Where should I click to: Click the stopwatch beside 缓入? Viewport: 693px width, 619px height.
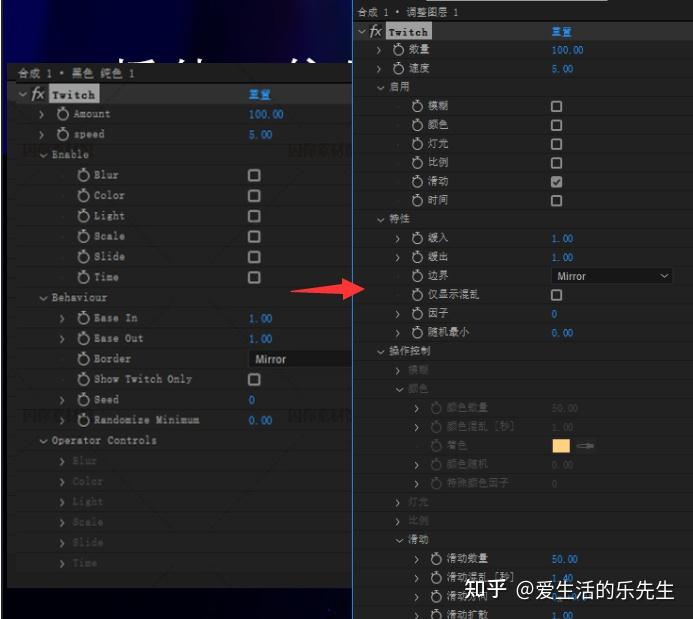click(417, 239)
